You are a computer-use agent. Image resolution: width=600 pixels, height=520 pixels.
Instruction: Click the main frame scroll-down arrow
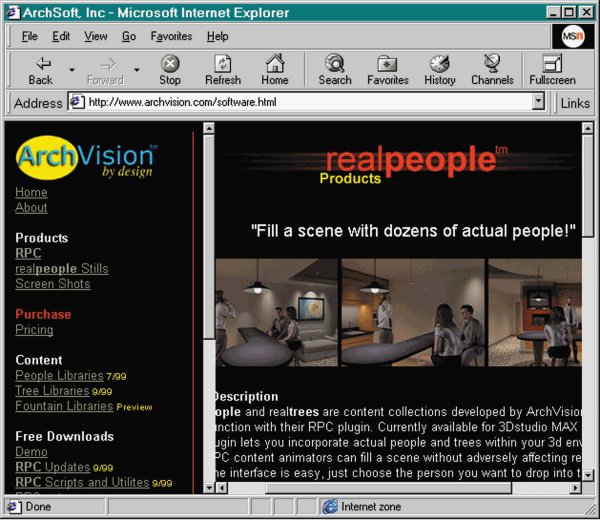588,475
